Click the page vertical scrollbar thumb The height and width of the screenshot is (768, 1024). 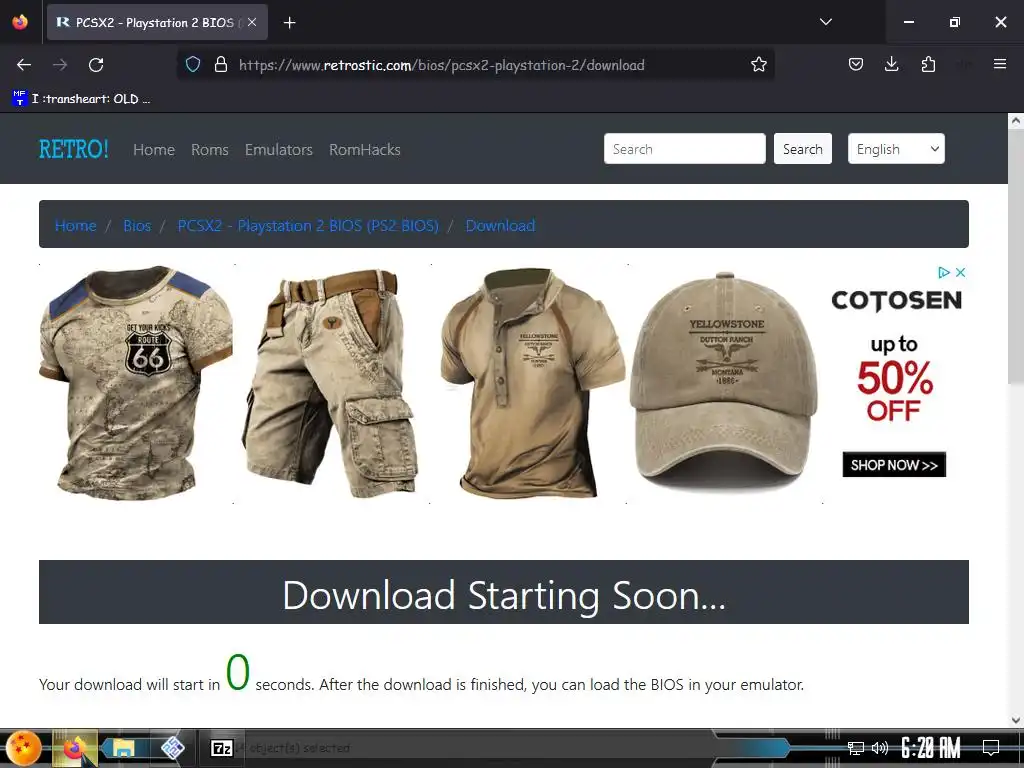coord(1016,255)
